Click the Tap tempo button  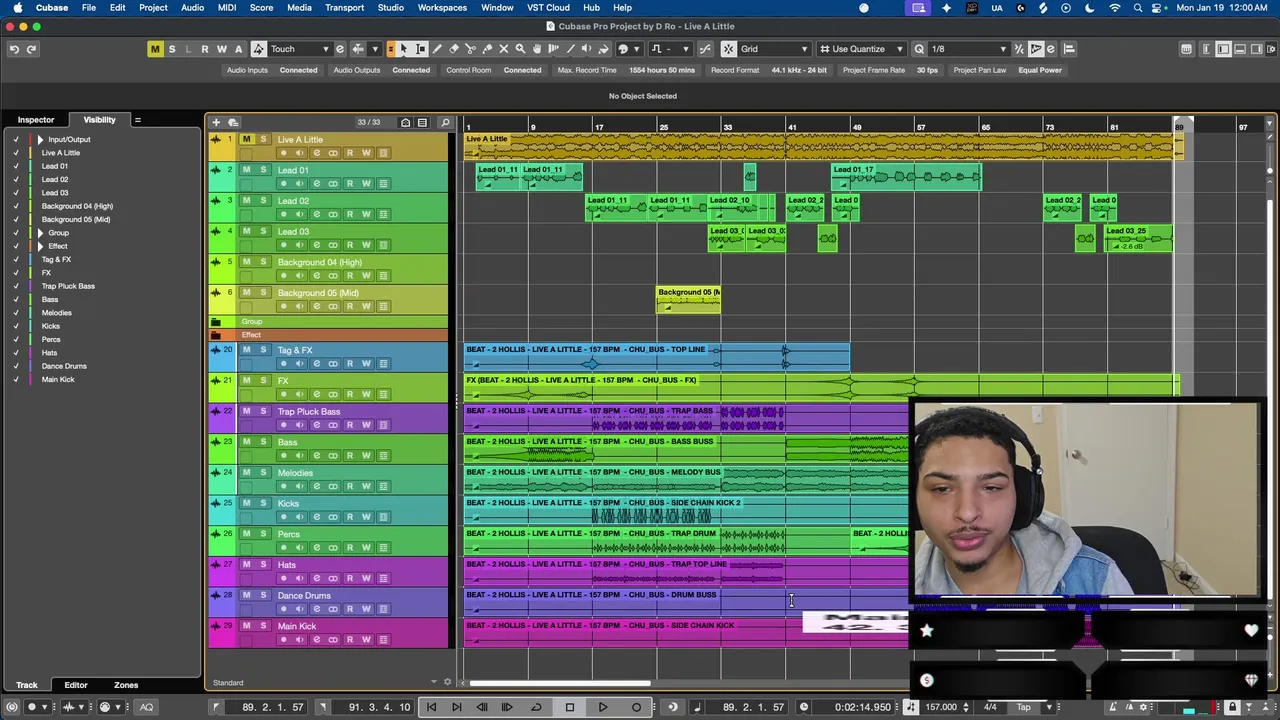tap(1023, 707)
